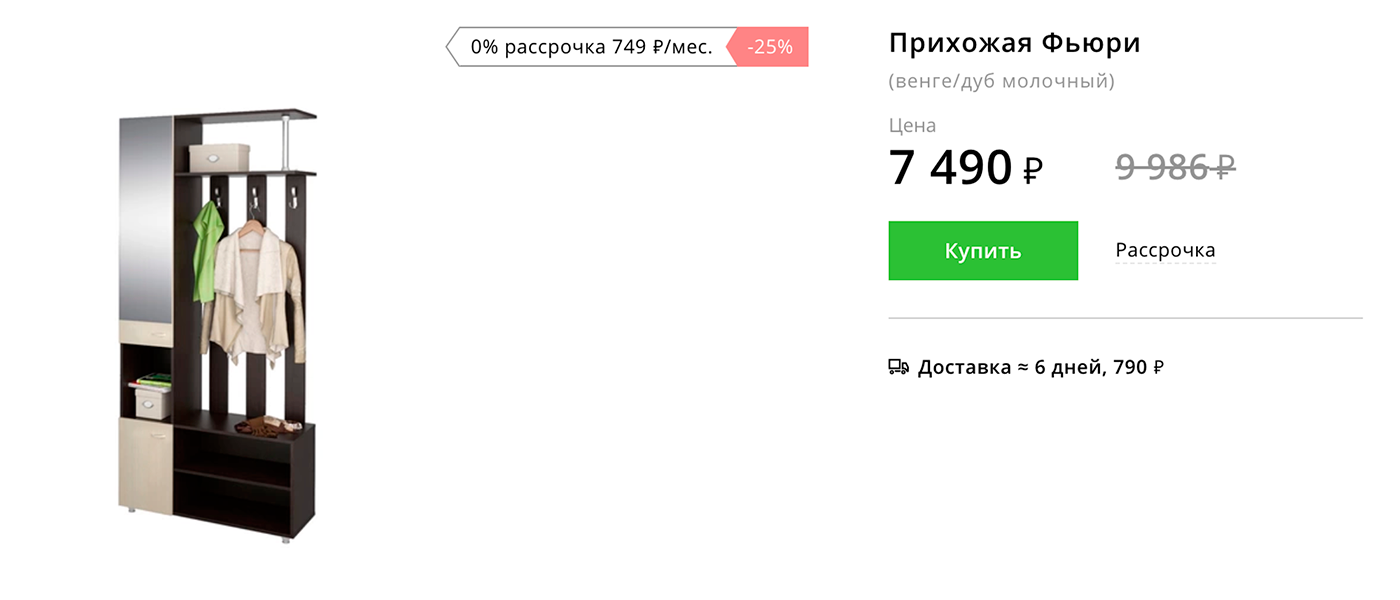Click the Прихожая Фьюри product title
This screenshot has height=600, width=1400.
1014,44
